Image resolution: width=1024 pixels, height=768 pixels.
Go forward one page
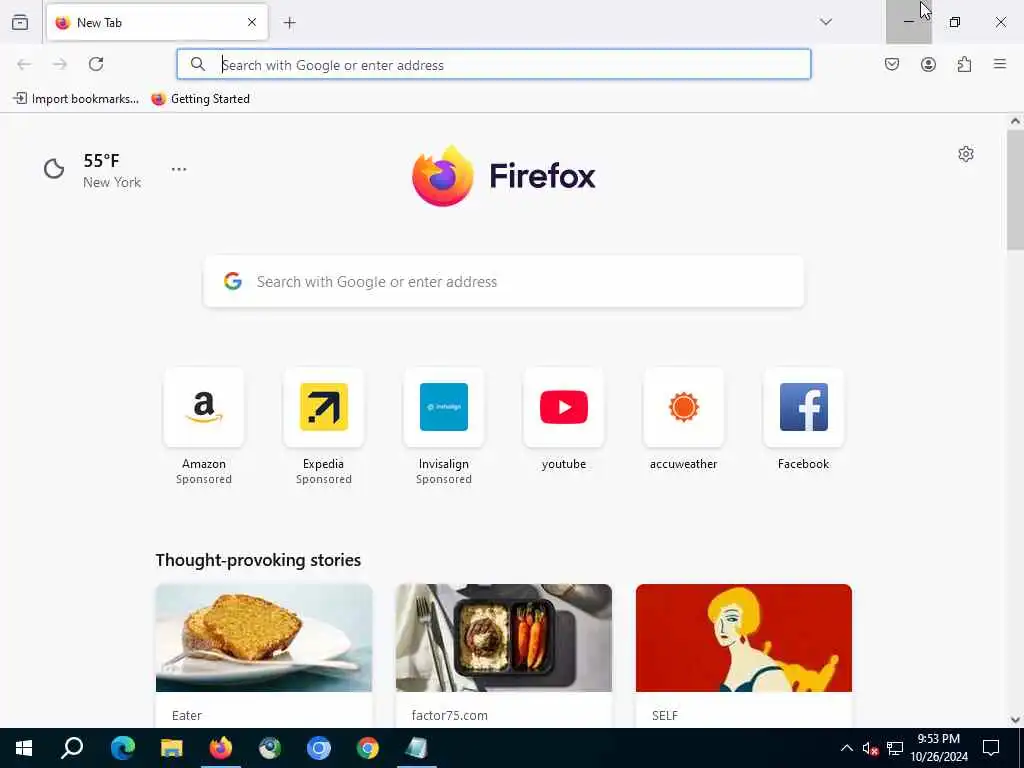[60, 64]
